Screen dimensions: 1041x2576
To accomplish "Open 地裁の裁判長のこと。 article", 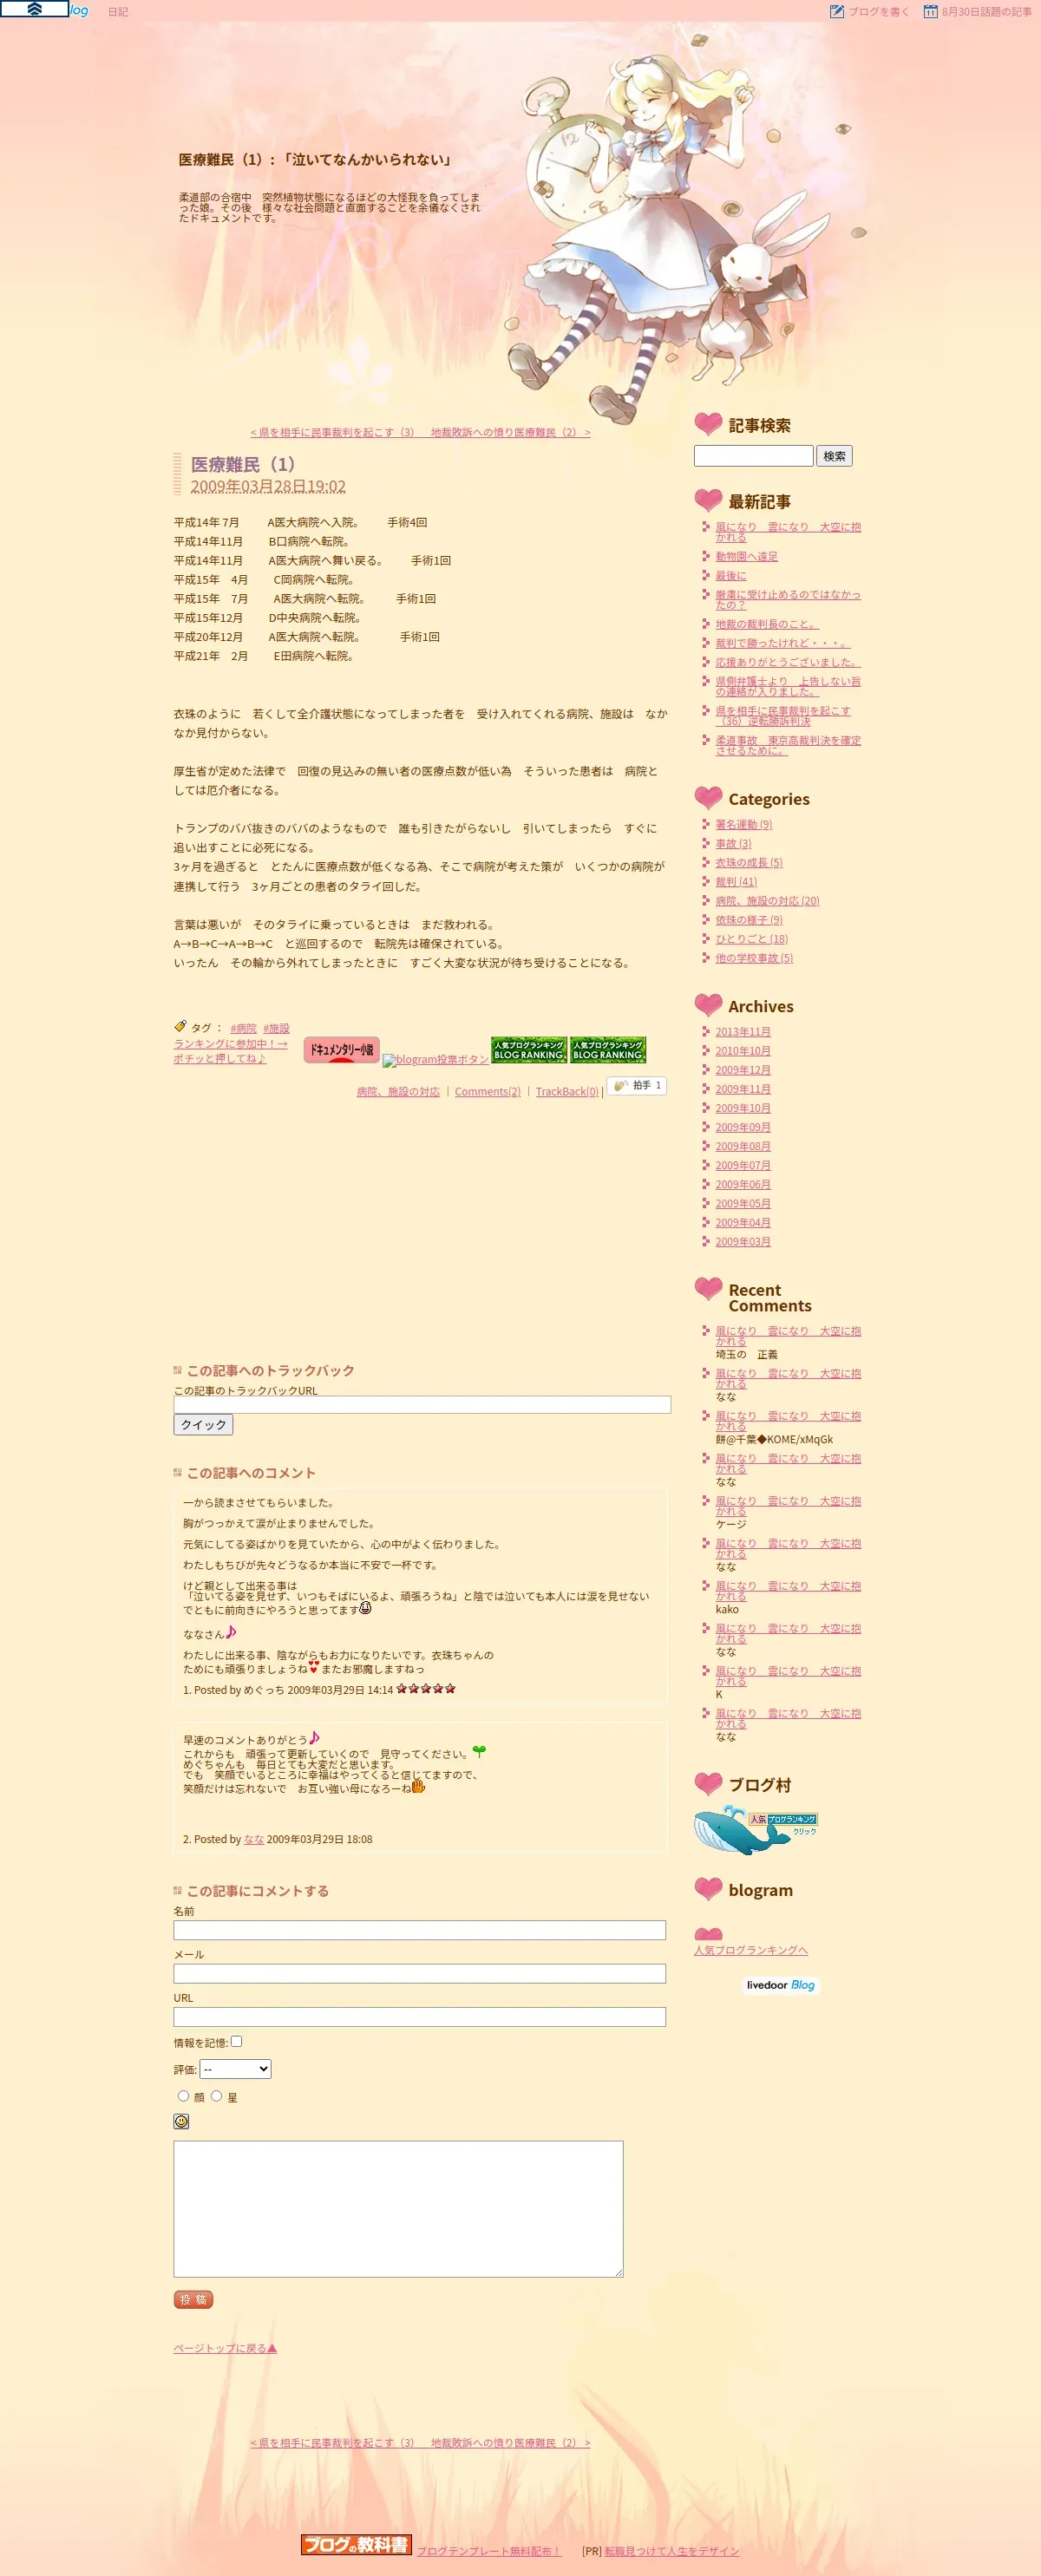I will pos(767,624).
